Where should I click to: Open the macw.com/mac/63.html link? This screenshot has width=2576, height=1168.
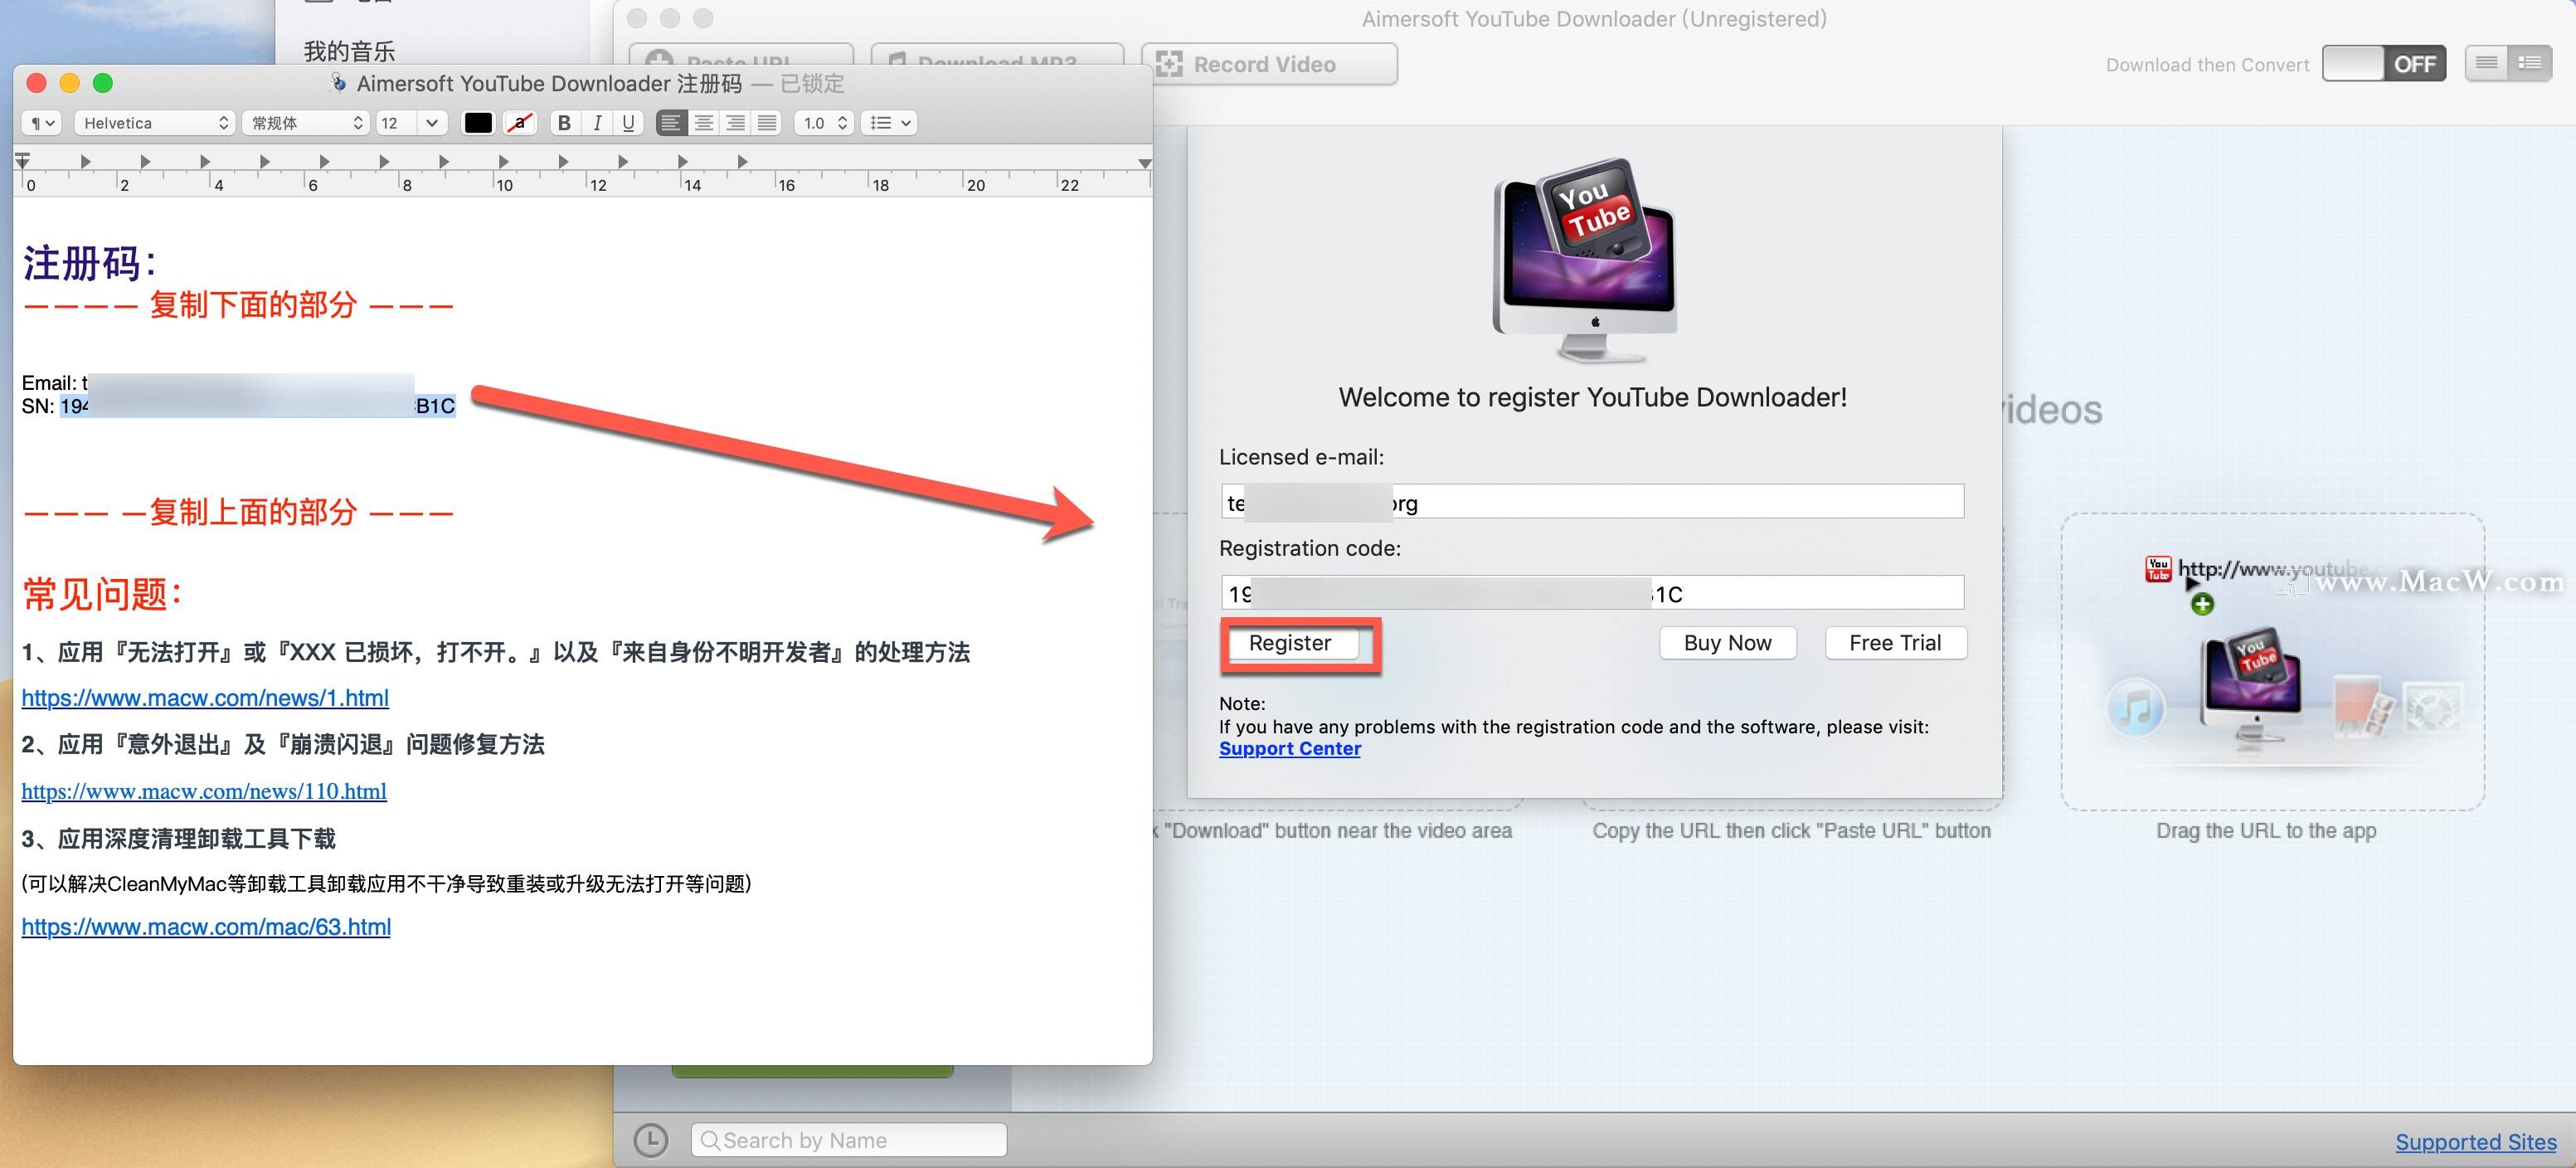pos(206,927)
